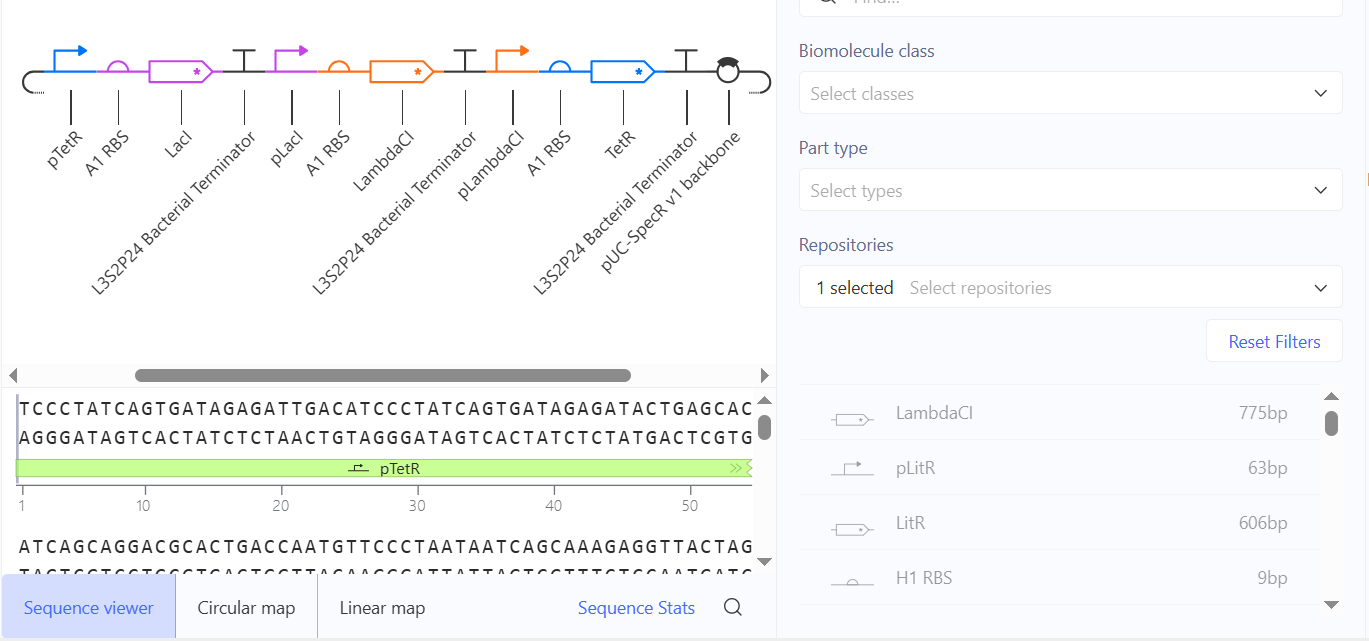
Task: Click the Reset Filters button
Action: 1274,342
